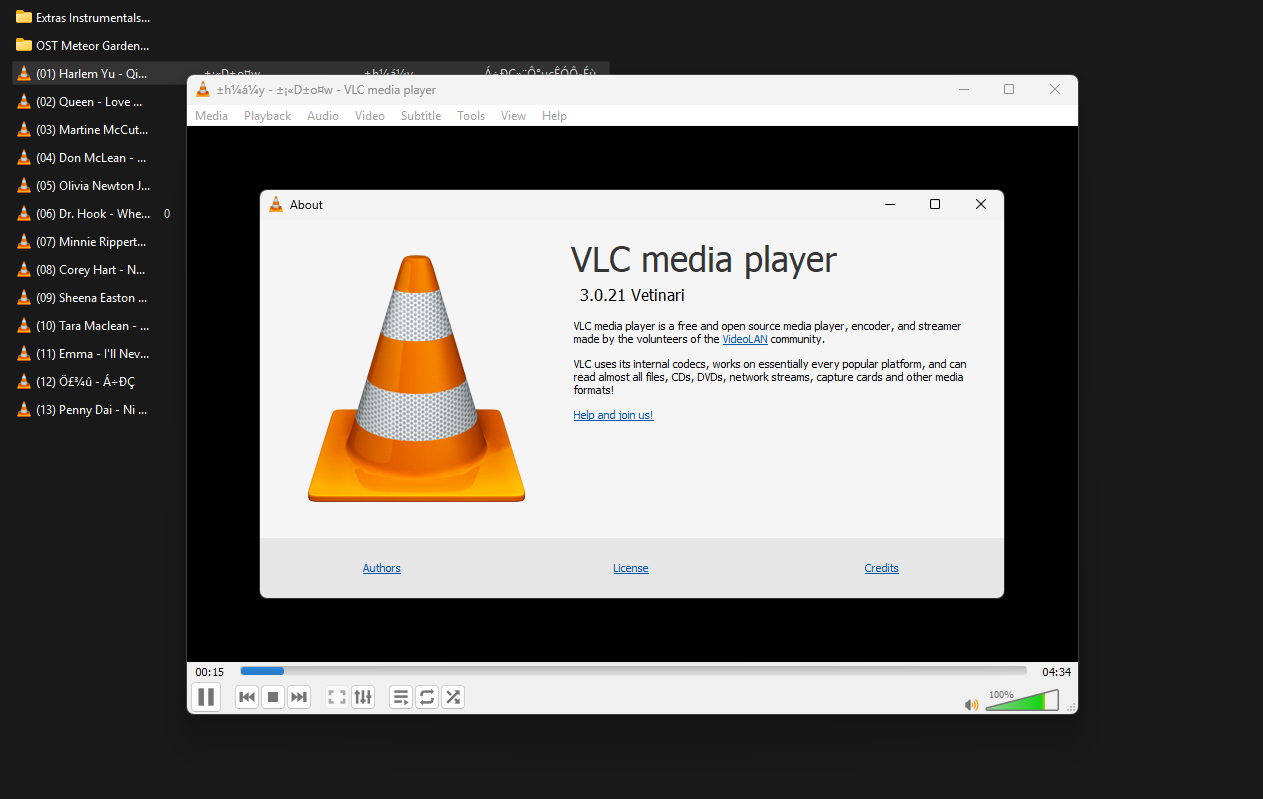
Task: Skip to the previous track
Action: (247, 697)
